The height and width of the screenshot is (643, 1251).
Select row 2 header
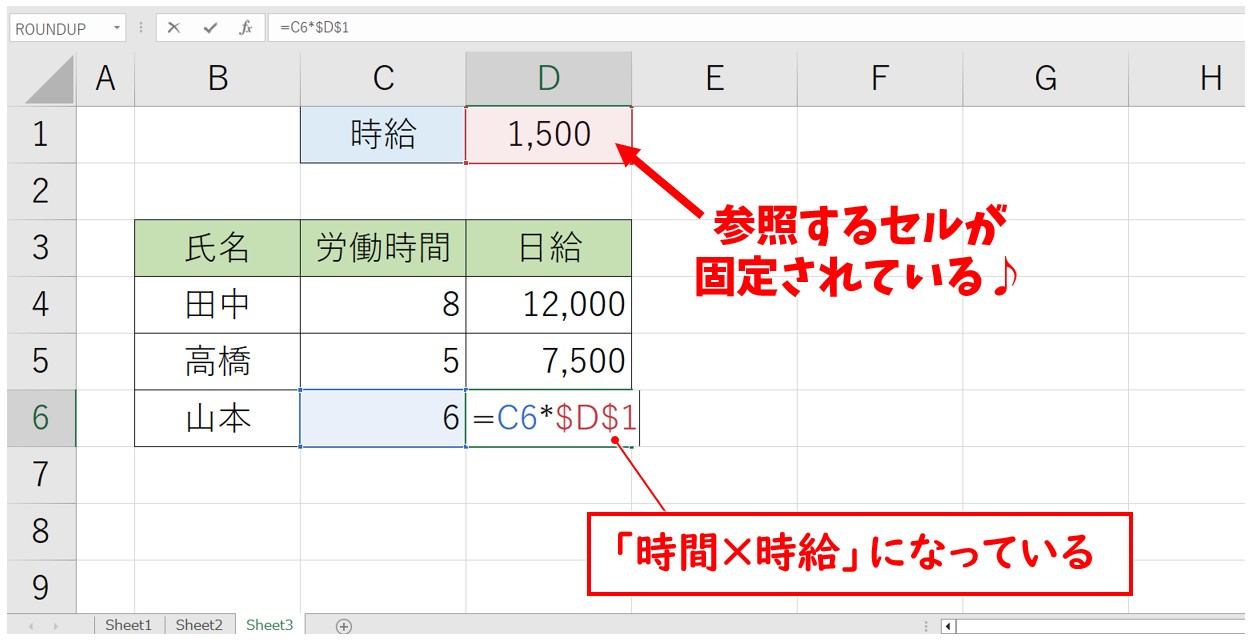pos(41,191)
